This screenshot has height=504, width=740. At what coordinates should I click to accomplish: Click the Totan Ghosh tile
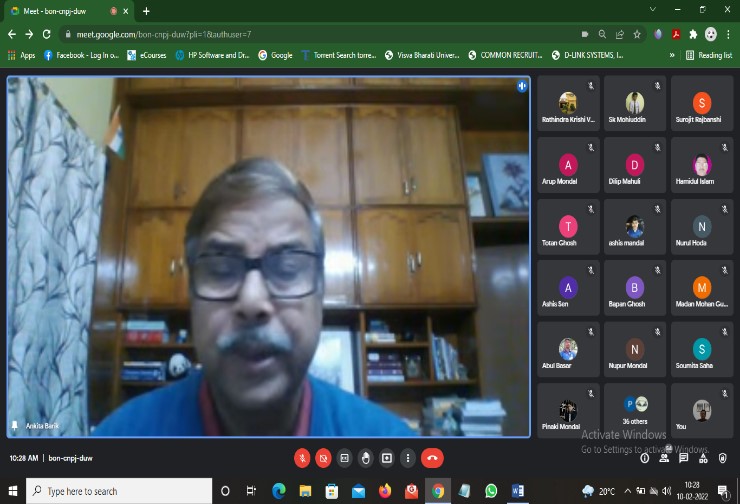[x=568, y=227]
